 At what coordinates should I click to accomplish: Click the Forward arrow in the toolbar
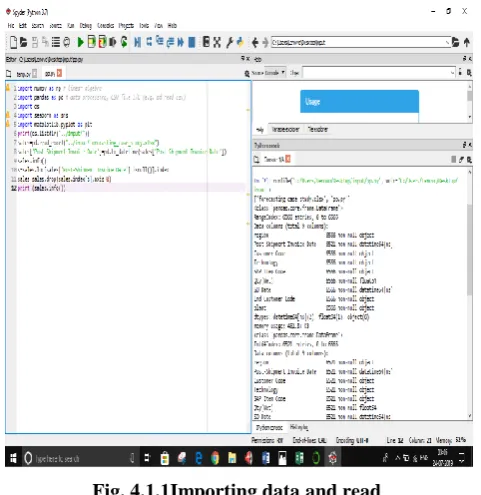(x=265, y=42)
